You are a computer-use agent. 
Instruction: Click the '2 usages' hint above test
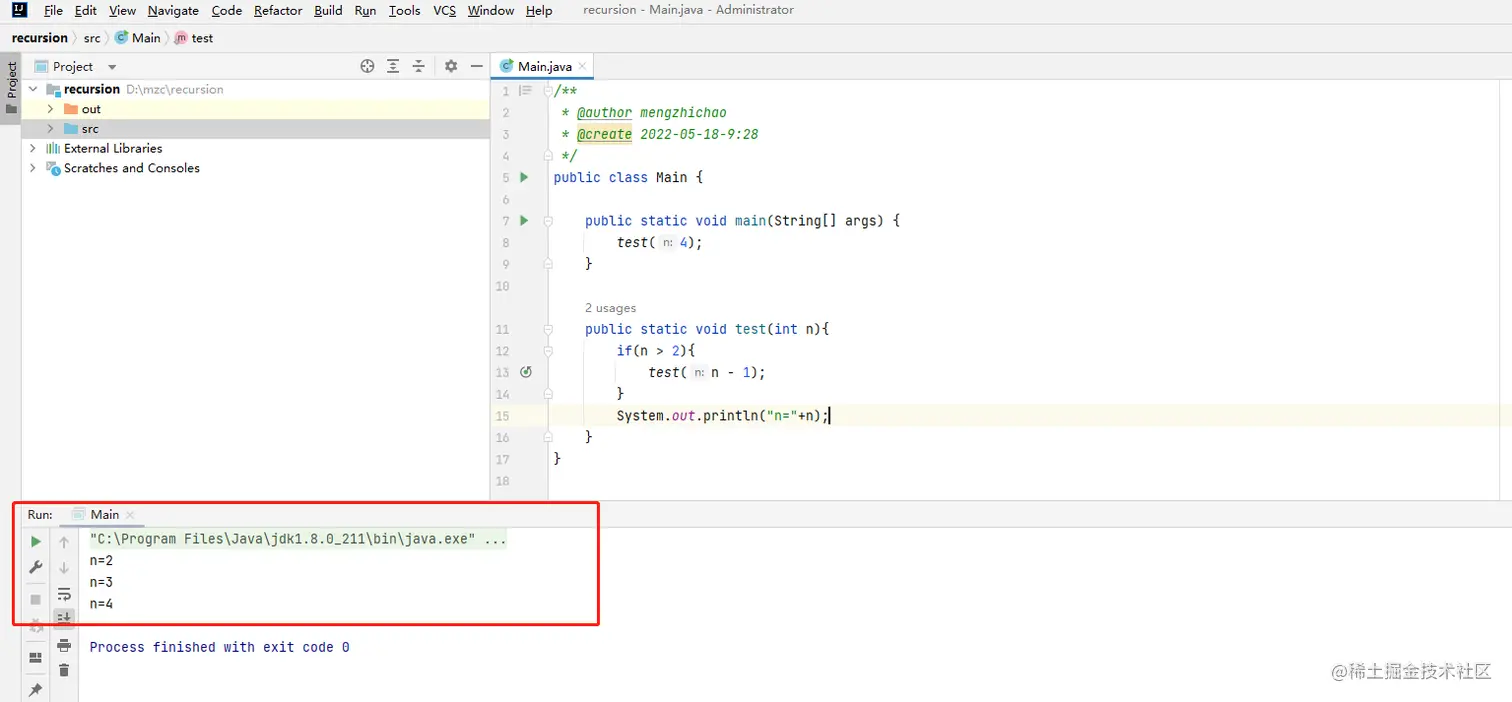pos(610,308)
